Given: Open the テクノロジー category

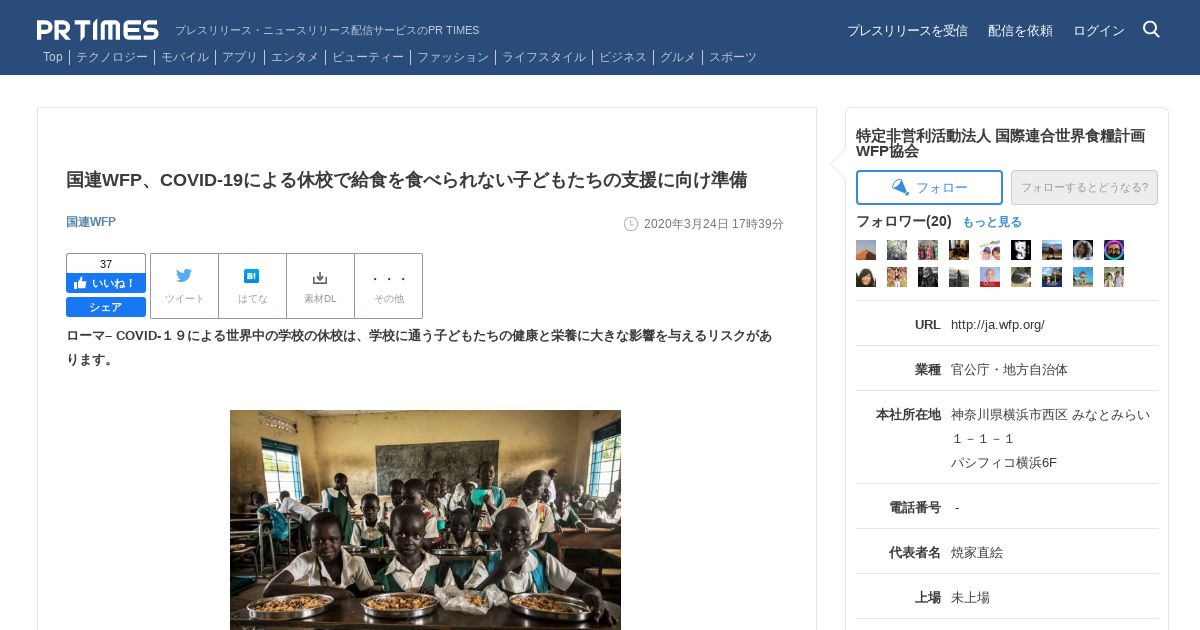Looking at the screenshot, I should (112, 57).
